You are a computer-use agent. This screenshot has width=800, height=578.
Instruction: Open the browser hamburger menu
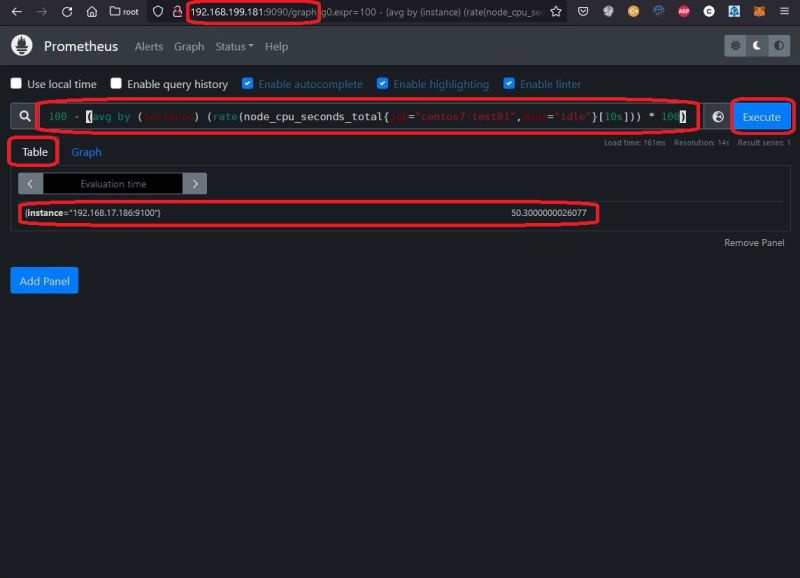pos(785,11)
